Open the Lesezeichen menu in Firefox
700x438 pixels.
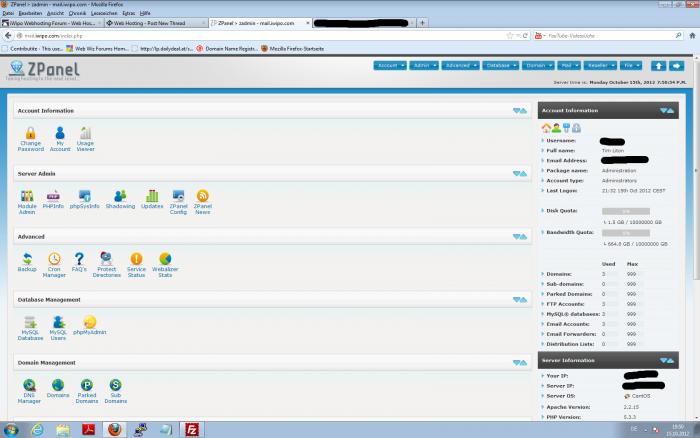point(104,13)
